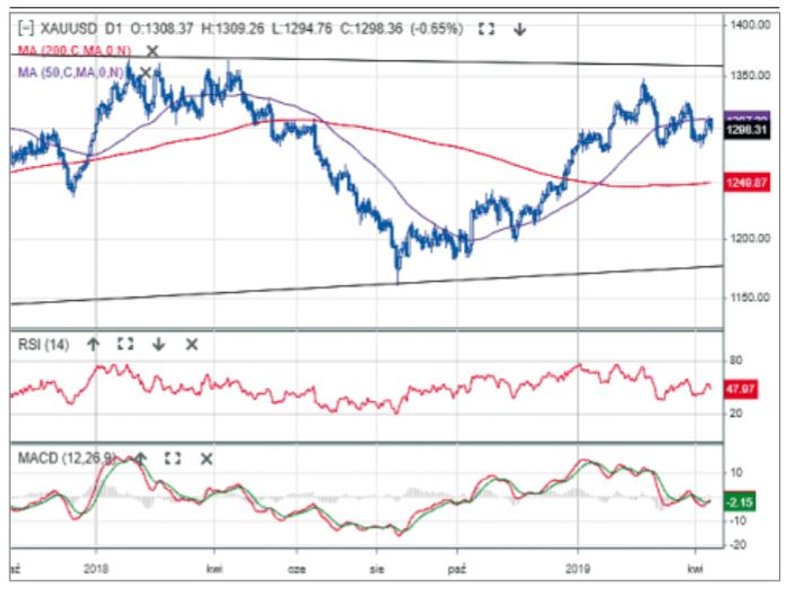Select the MACD (12,26,9) indicator label
This screenshot has height=593, width=789.
68,458
